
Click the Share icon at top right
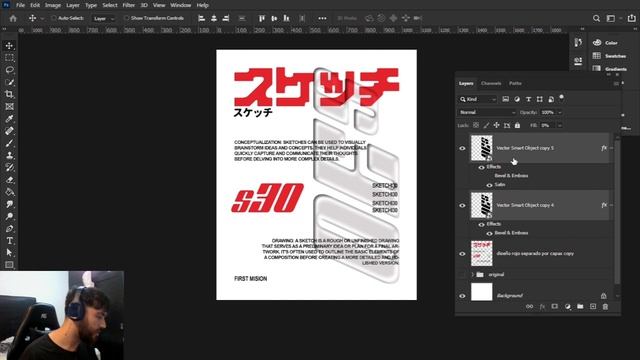pos(631,18)
